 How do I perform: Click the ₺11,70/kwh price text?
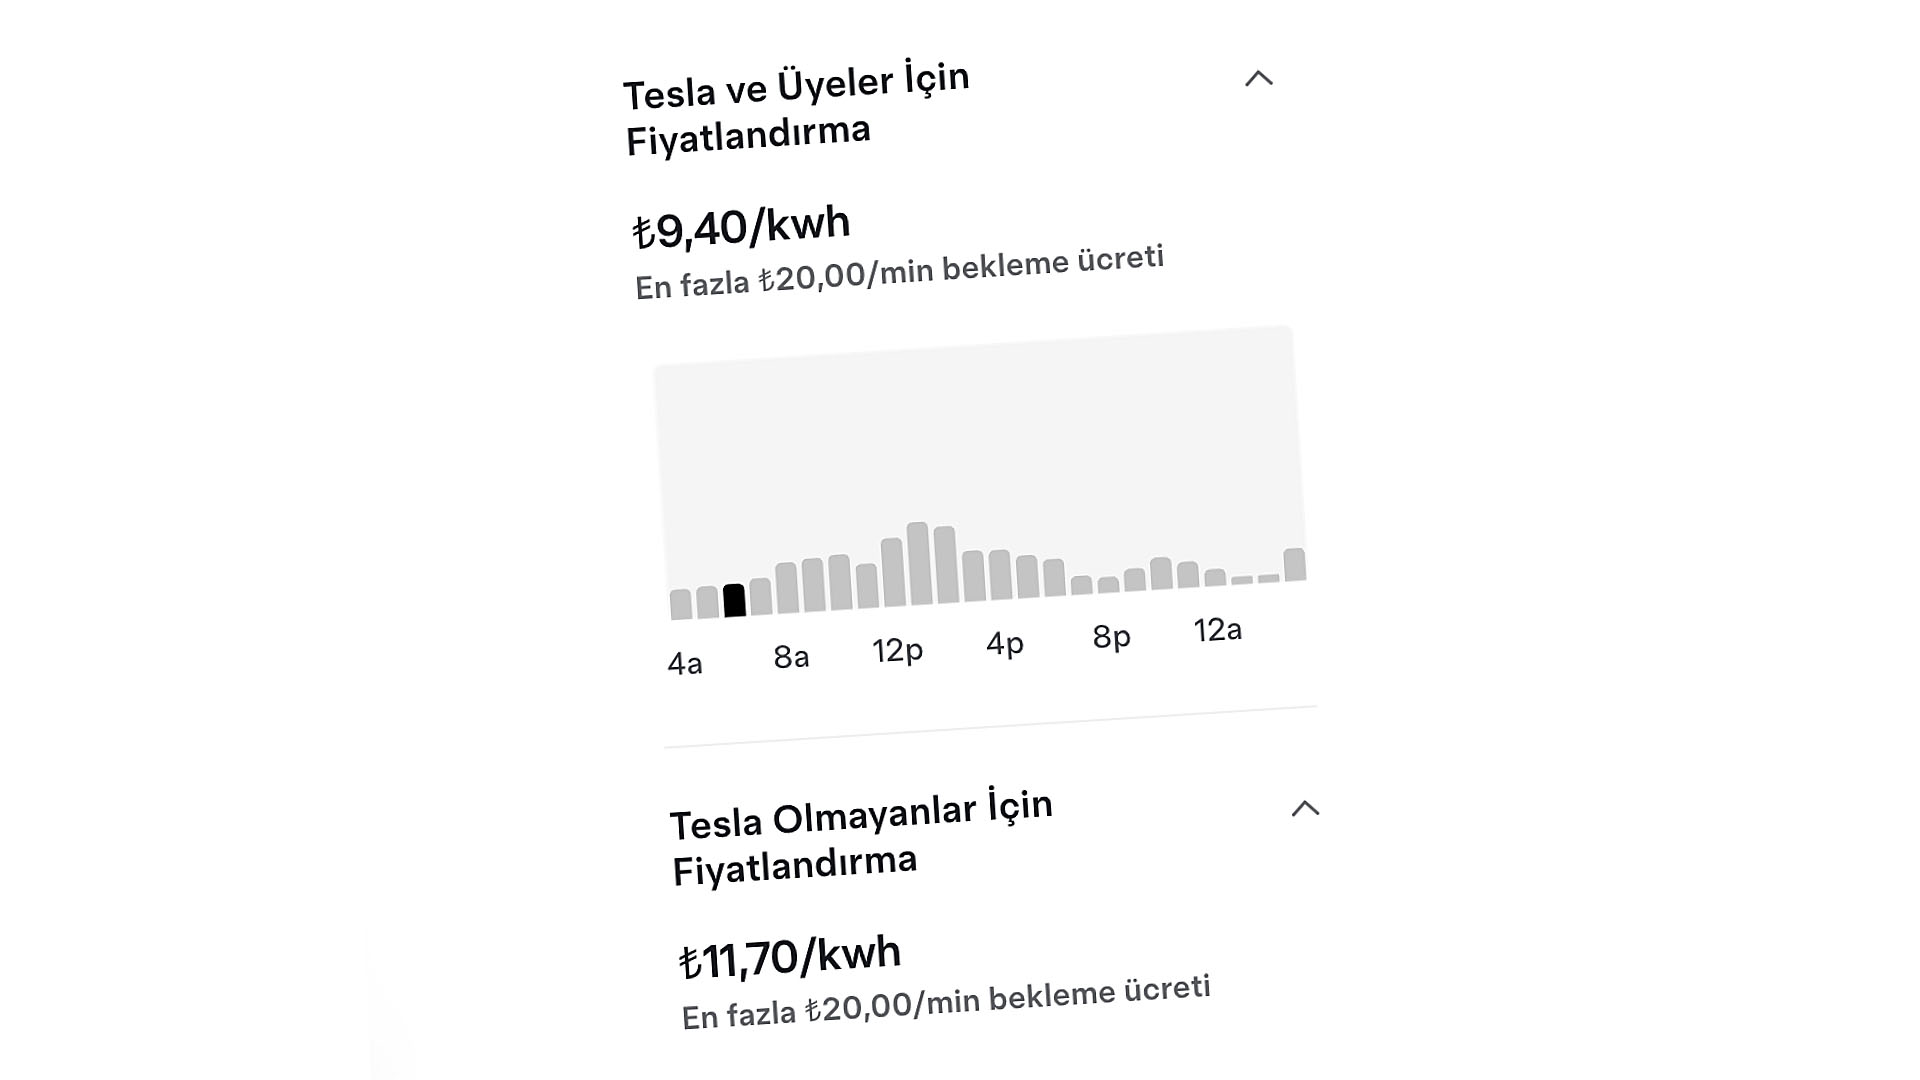(789, 957)
